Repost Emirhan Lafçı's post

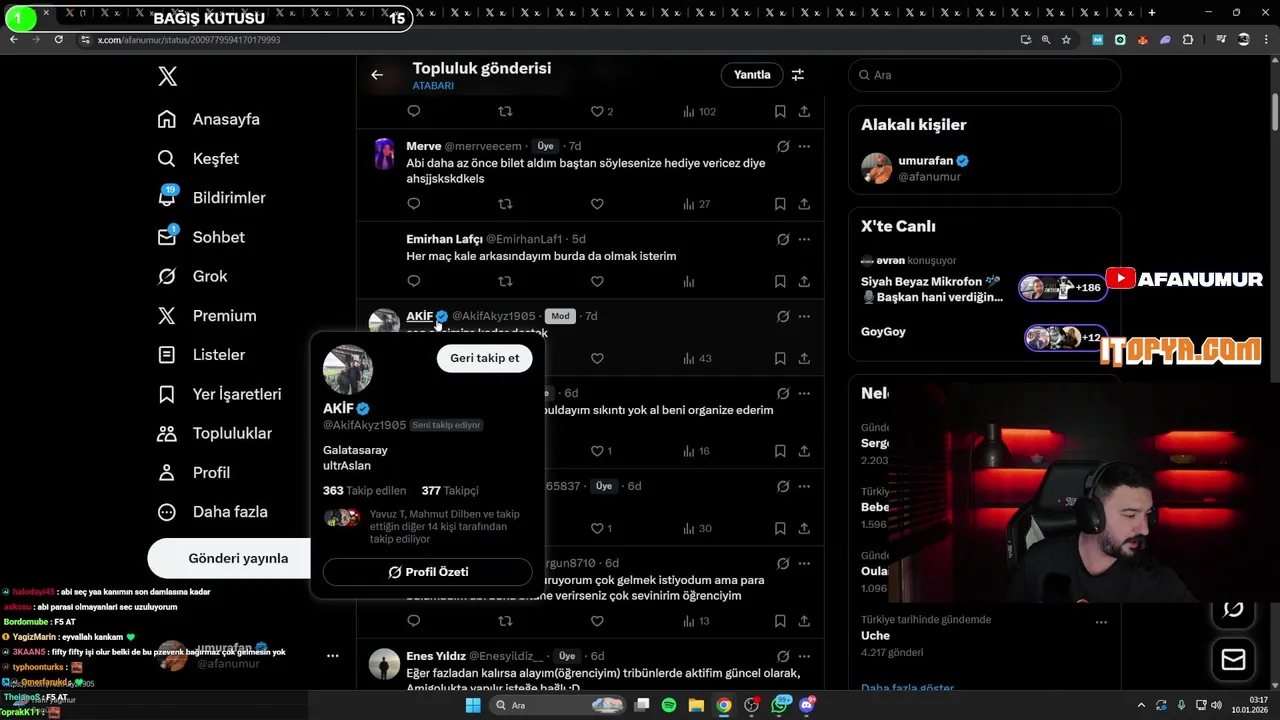tap(505, 282)
